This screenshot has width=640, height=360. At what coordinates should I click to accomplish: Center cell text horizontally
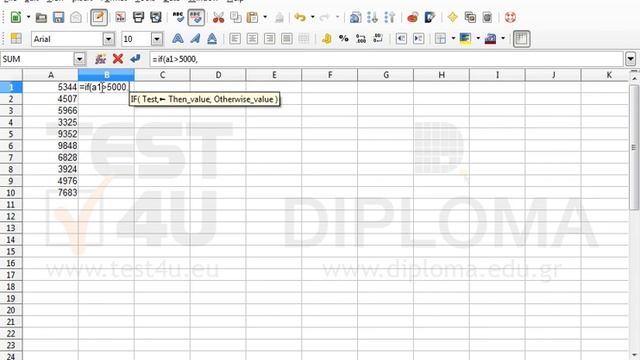(252, 39)
